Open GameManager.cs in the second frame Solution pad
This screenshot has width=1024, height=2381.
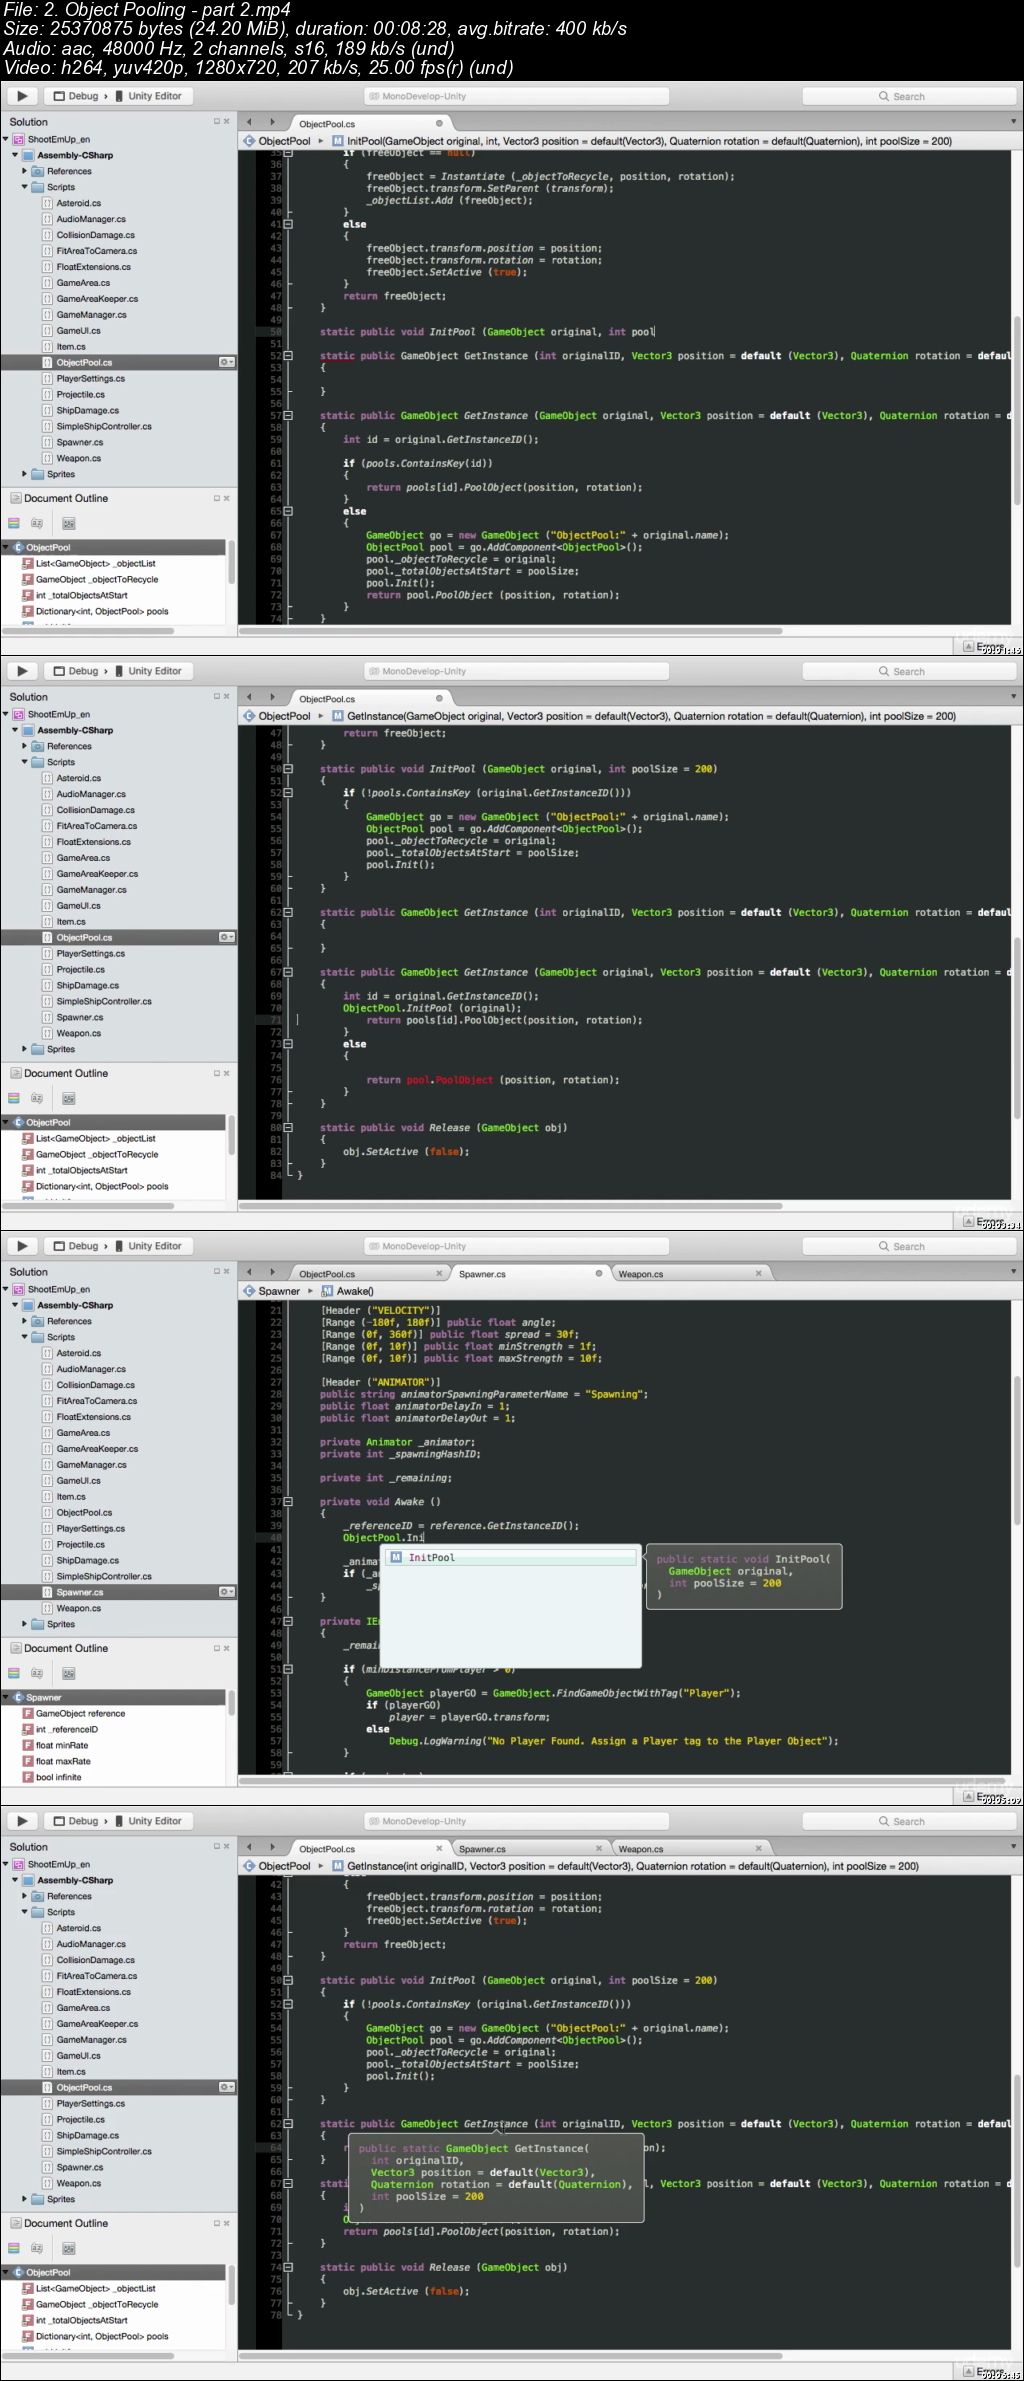point(91,890)
